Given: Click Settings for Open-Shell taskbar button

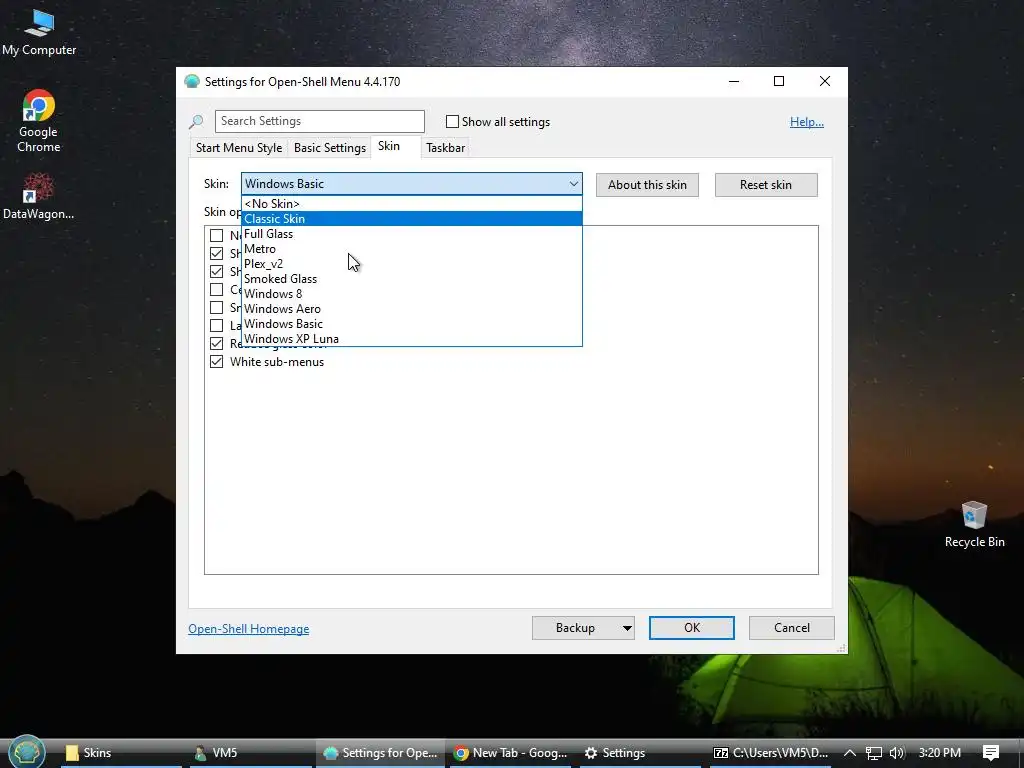Looking at the screenshot, I should pos(380,753).
